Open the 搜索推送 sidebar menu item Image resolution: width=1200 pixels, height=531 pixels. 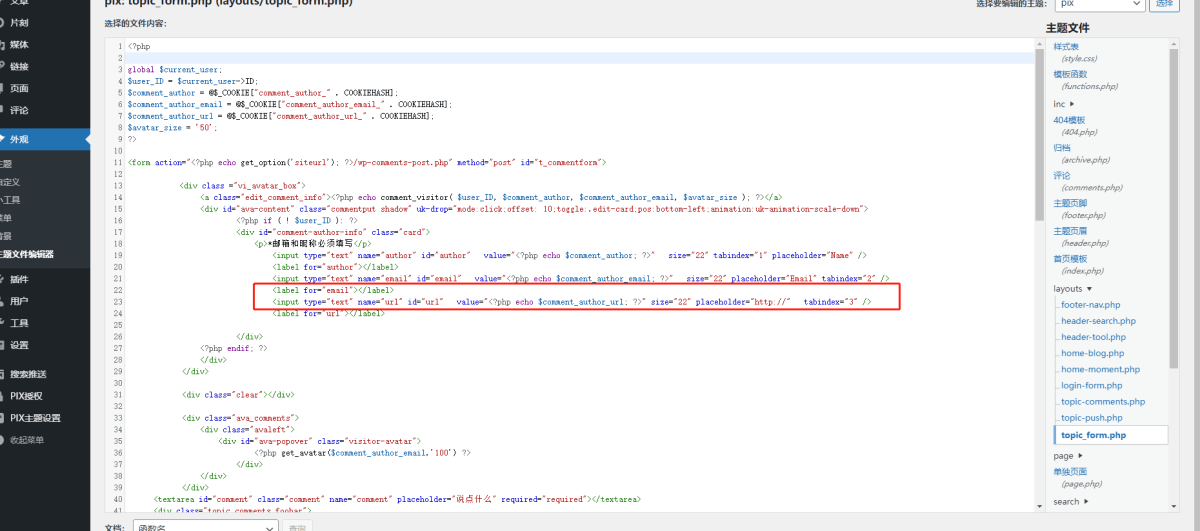click(x=27, y=374)
